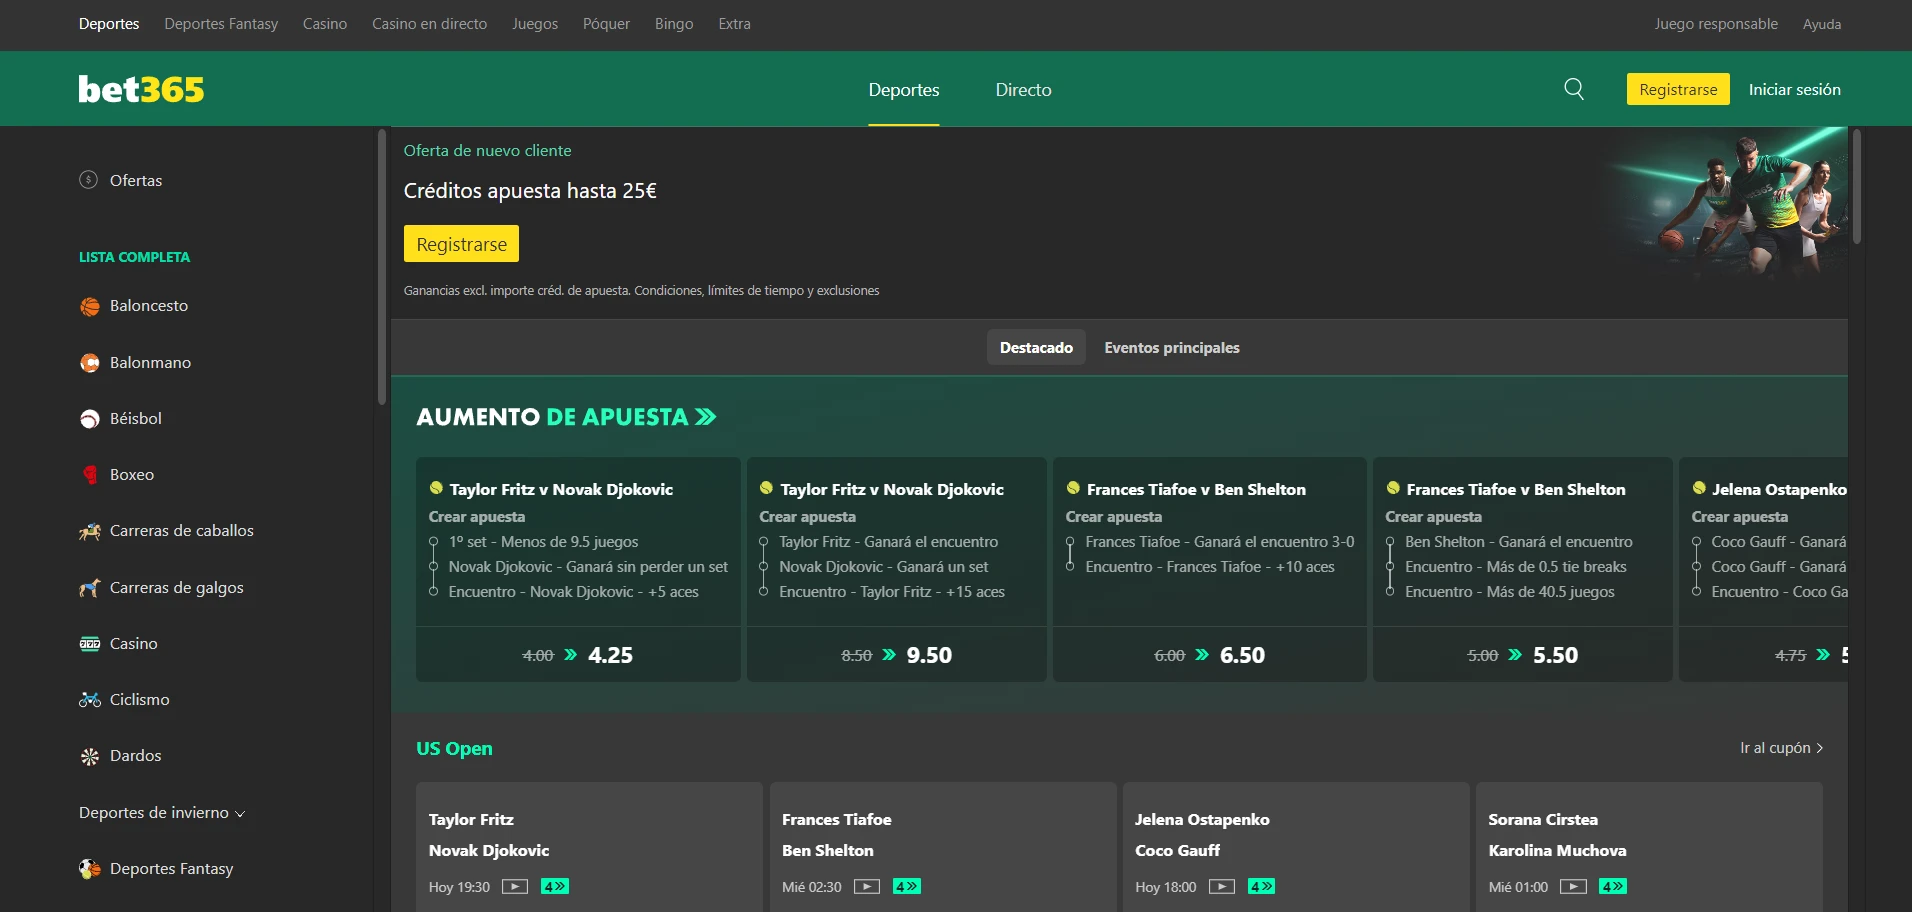Click the Carreras de caballos horse icon
The width and height of the screenshot is (1912, 912).
[x=90, y=531]
